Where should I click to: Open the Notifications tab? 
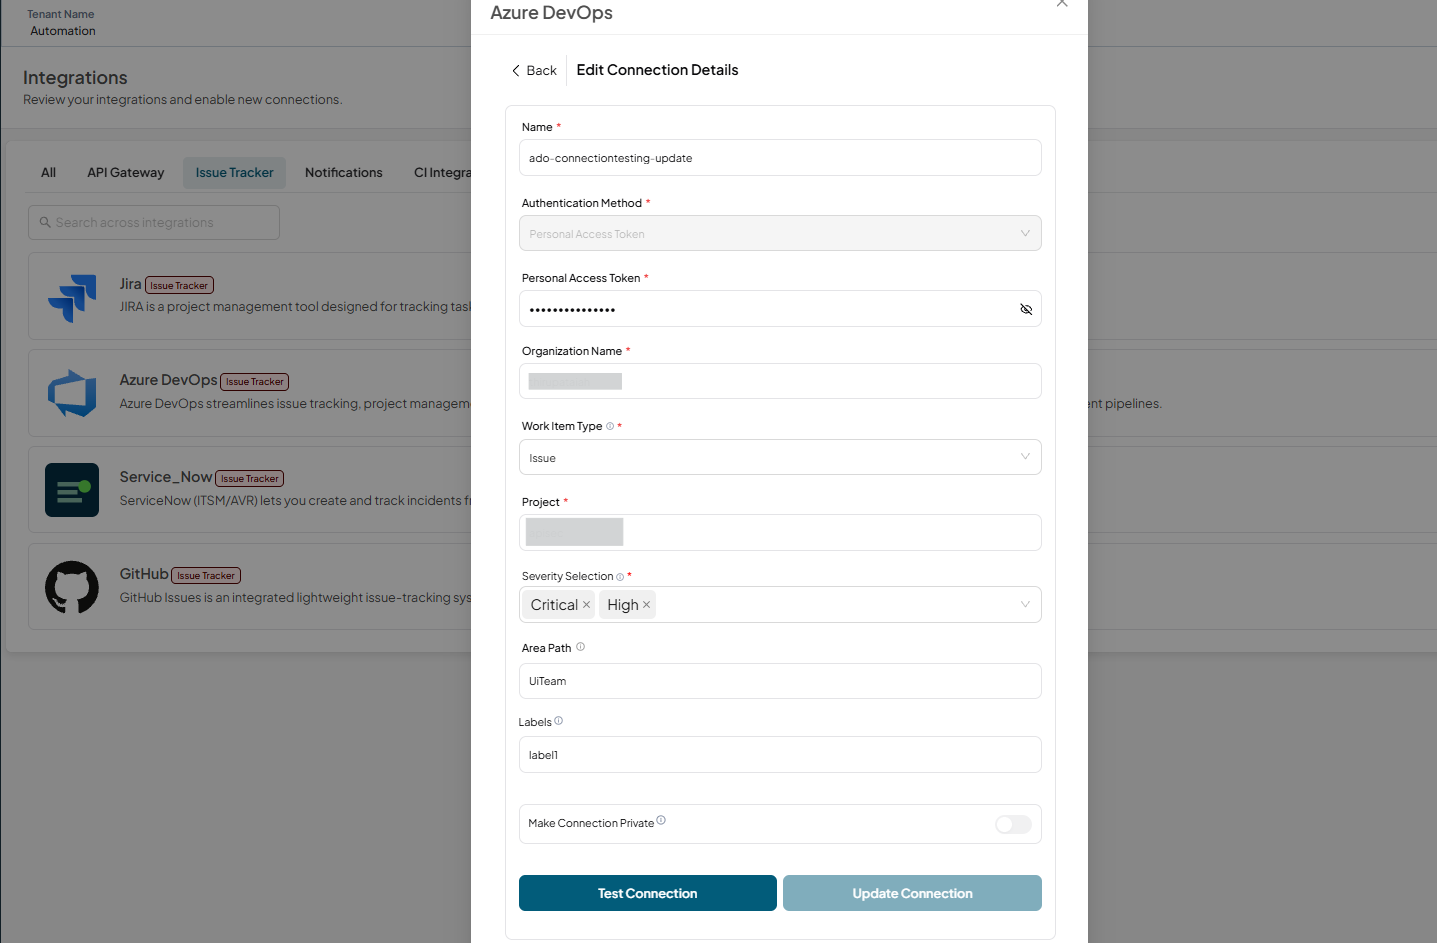click(x=344, y=172)
